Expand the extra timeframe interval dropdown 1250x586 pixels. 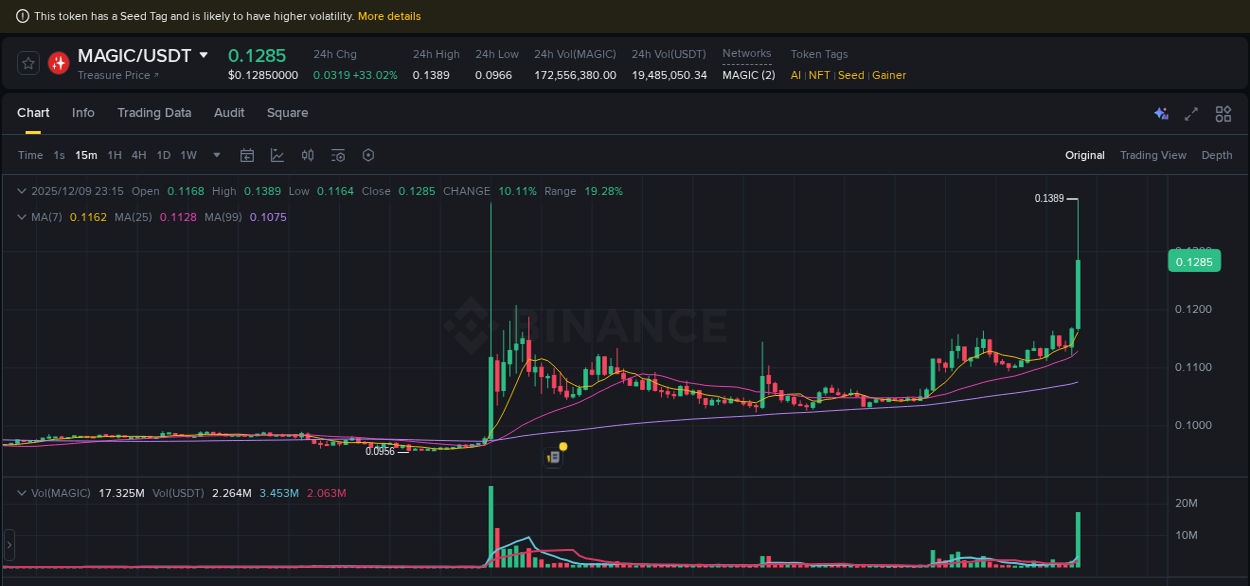pos(216,155)
